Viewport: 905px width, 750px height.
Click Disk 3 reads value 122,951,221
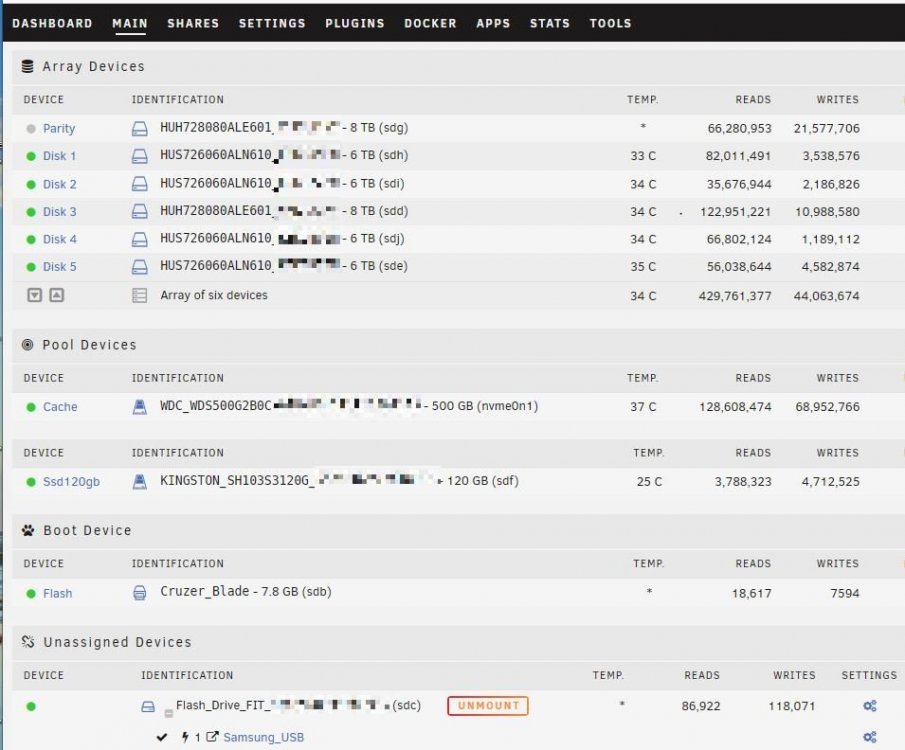[x=735, y=212]
